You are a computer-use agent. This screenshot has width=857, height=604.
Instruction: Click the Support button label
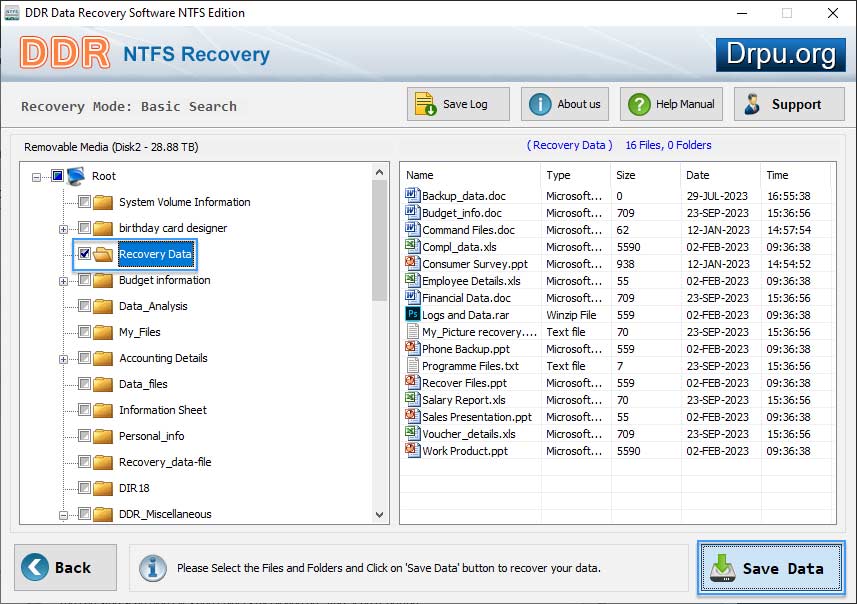coord(796,104)
